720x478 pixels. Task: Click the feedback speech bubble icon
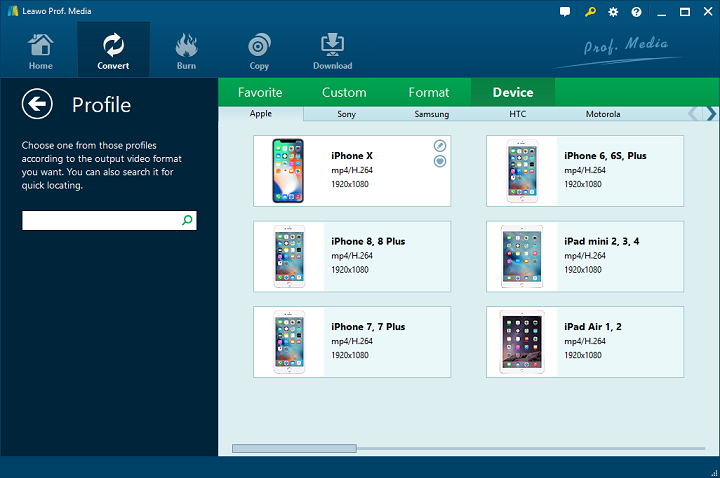point(565,12)
